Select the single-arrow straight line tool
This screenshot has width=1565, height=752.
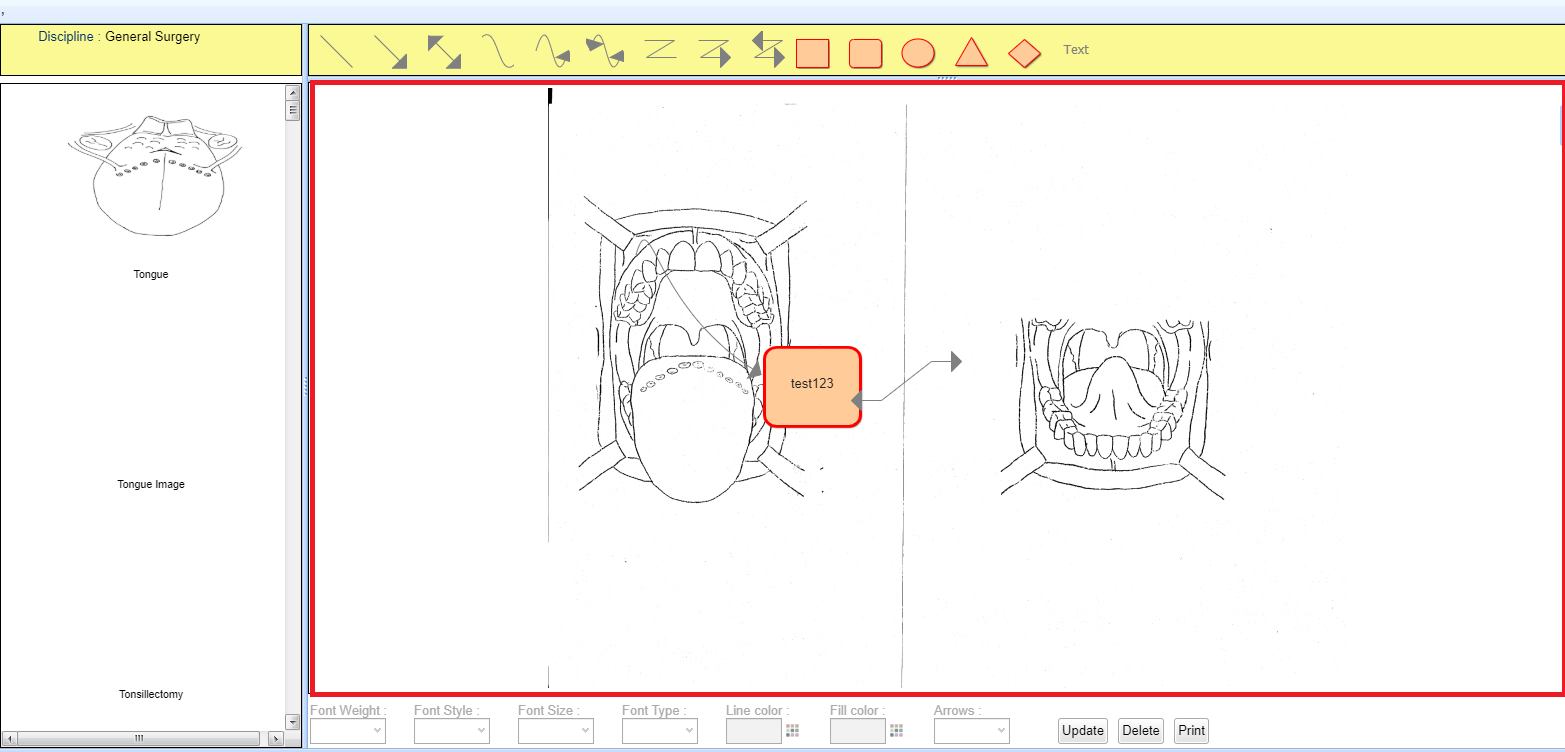(x=390, y=51)
